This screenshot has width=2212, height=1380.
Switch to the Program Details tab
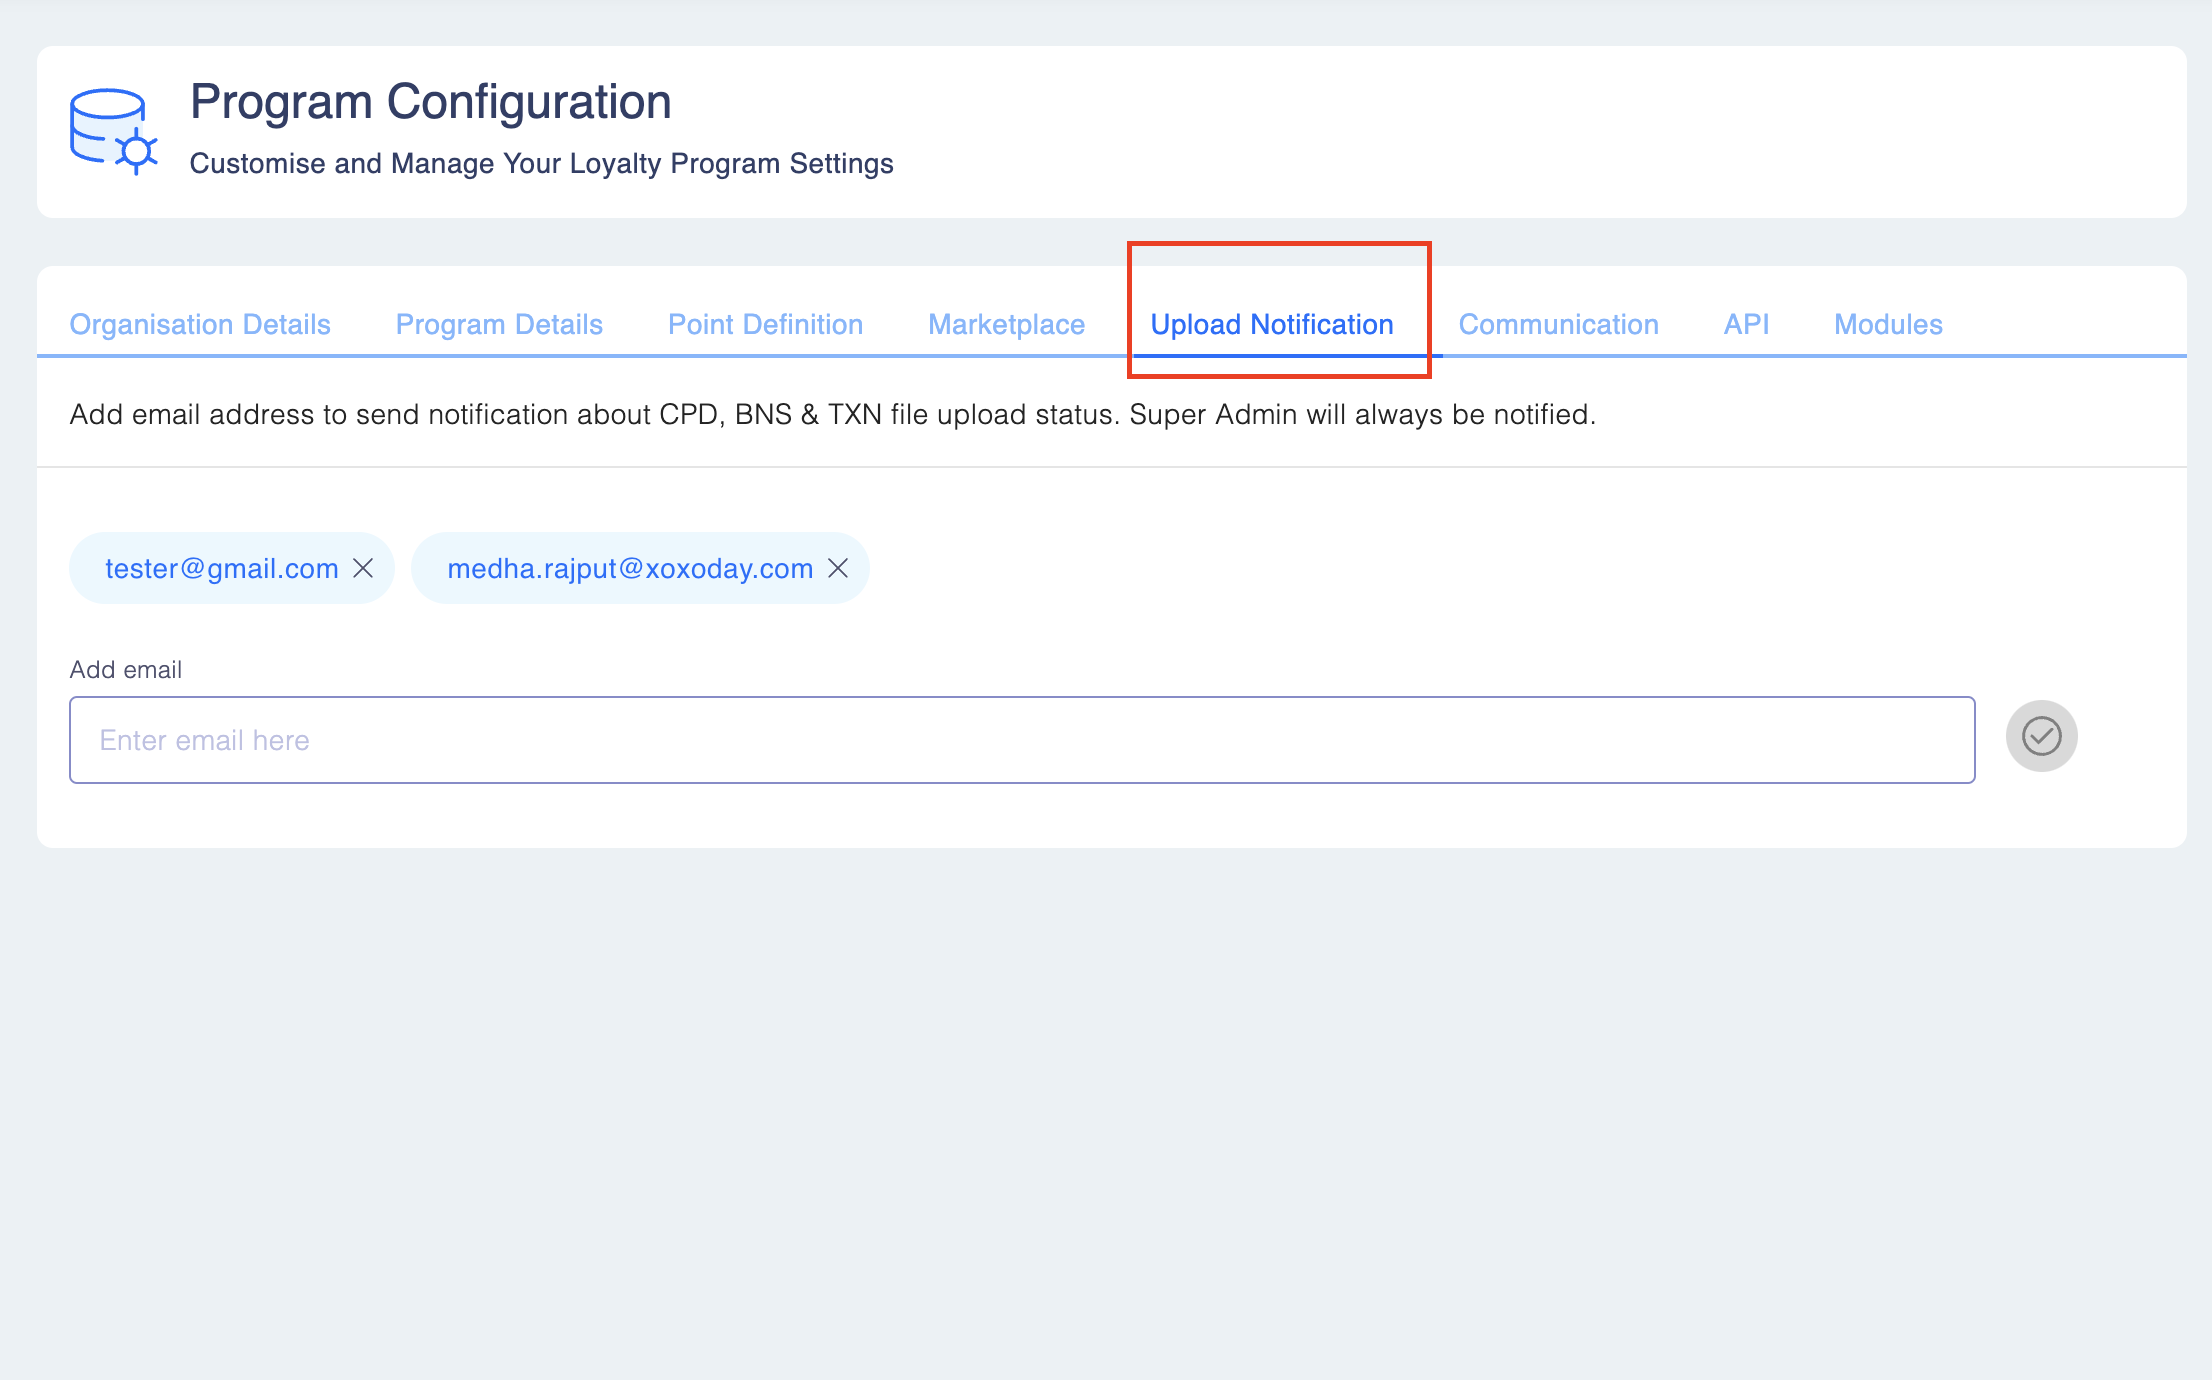(x=499, y=324)
